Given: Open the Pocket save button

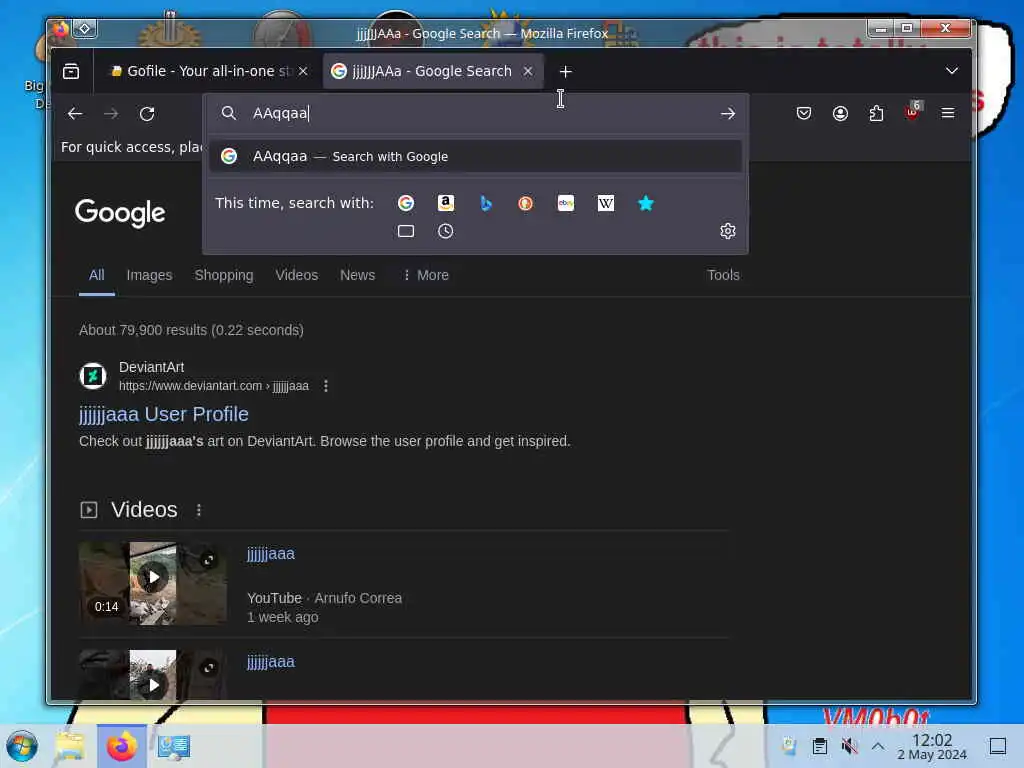Looking at the screenshot, I should 804,114.
